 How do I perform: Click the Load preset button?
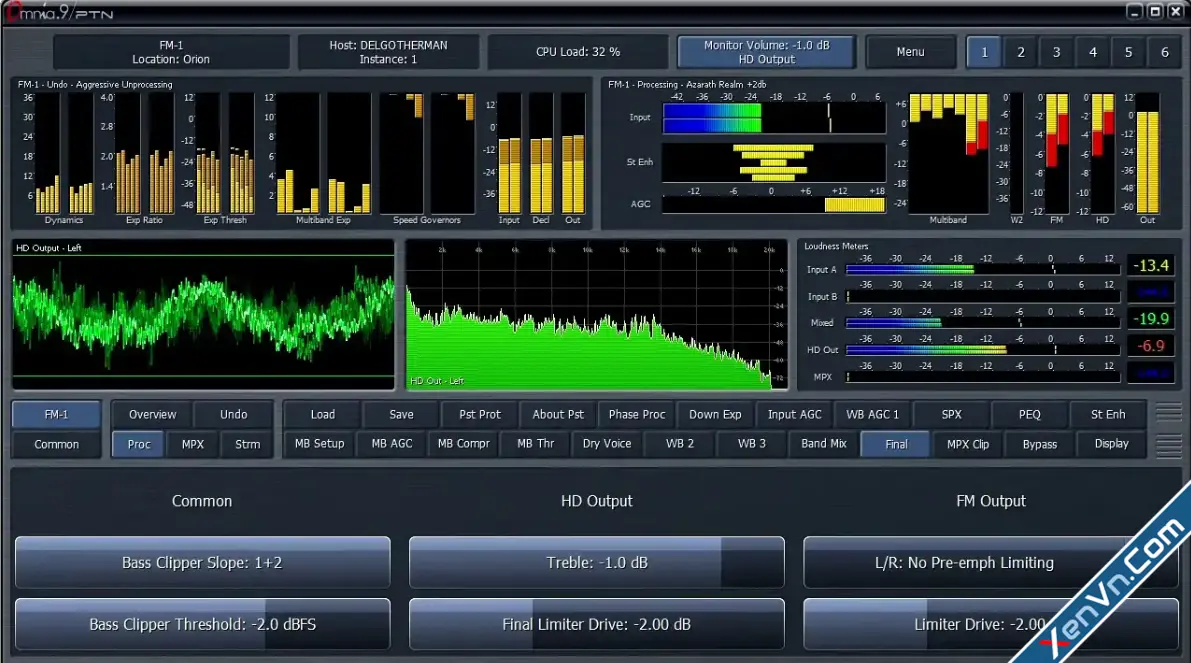pos(322,414)
